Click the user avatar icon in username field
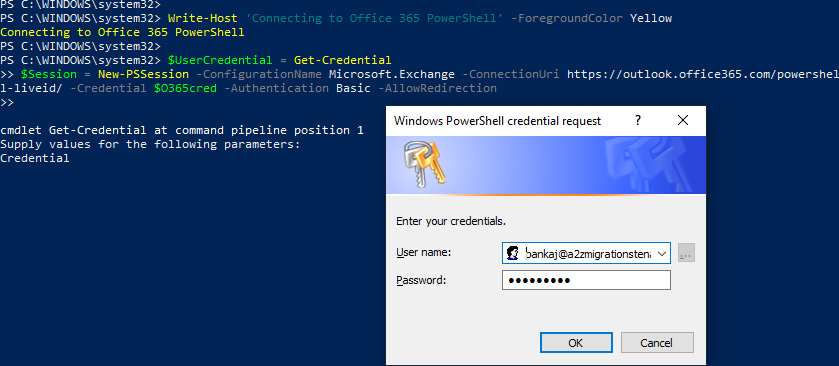This screenshot has width=839, height=366. point(513,253)
